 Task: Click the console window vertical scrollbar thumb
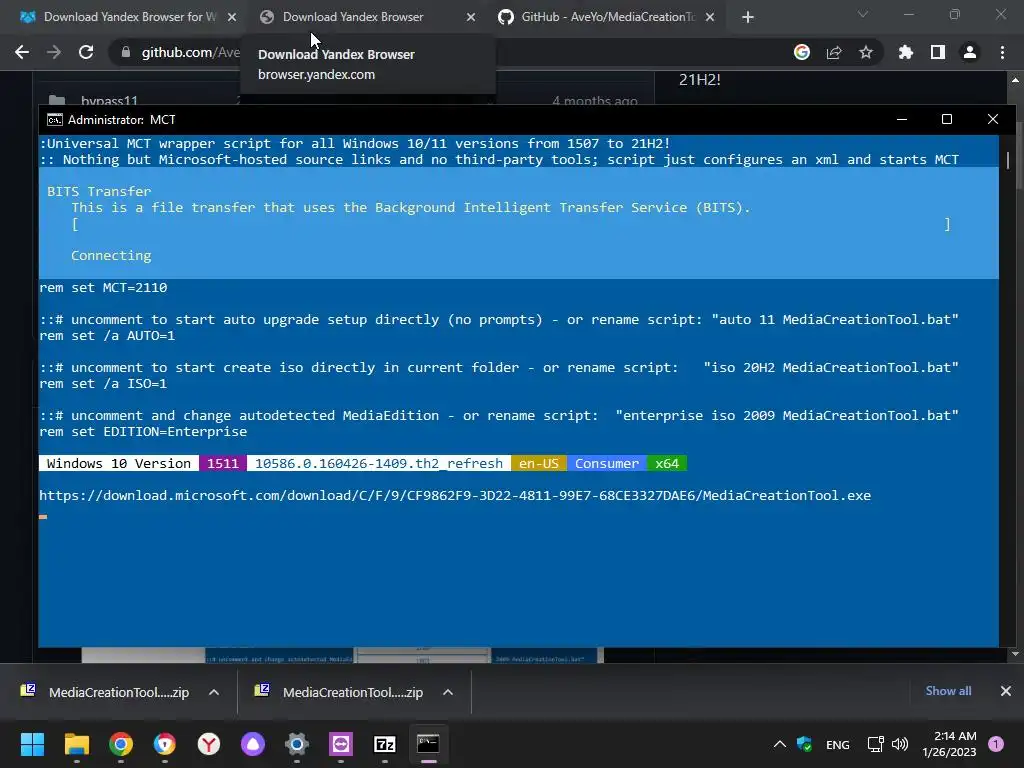(1008, 161)
